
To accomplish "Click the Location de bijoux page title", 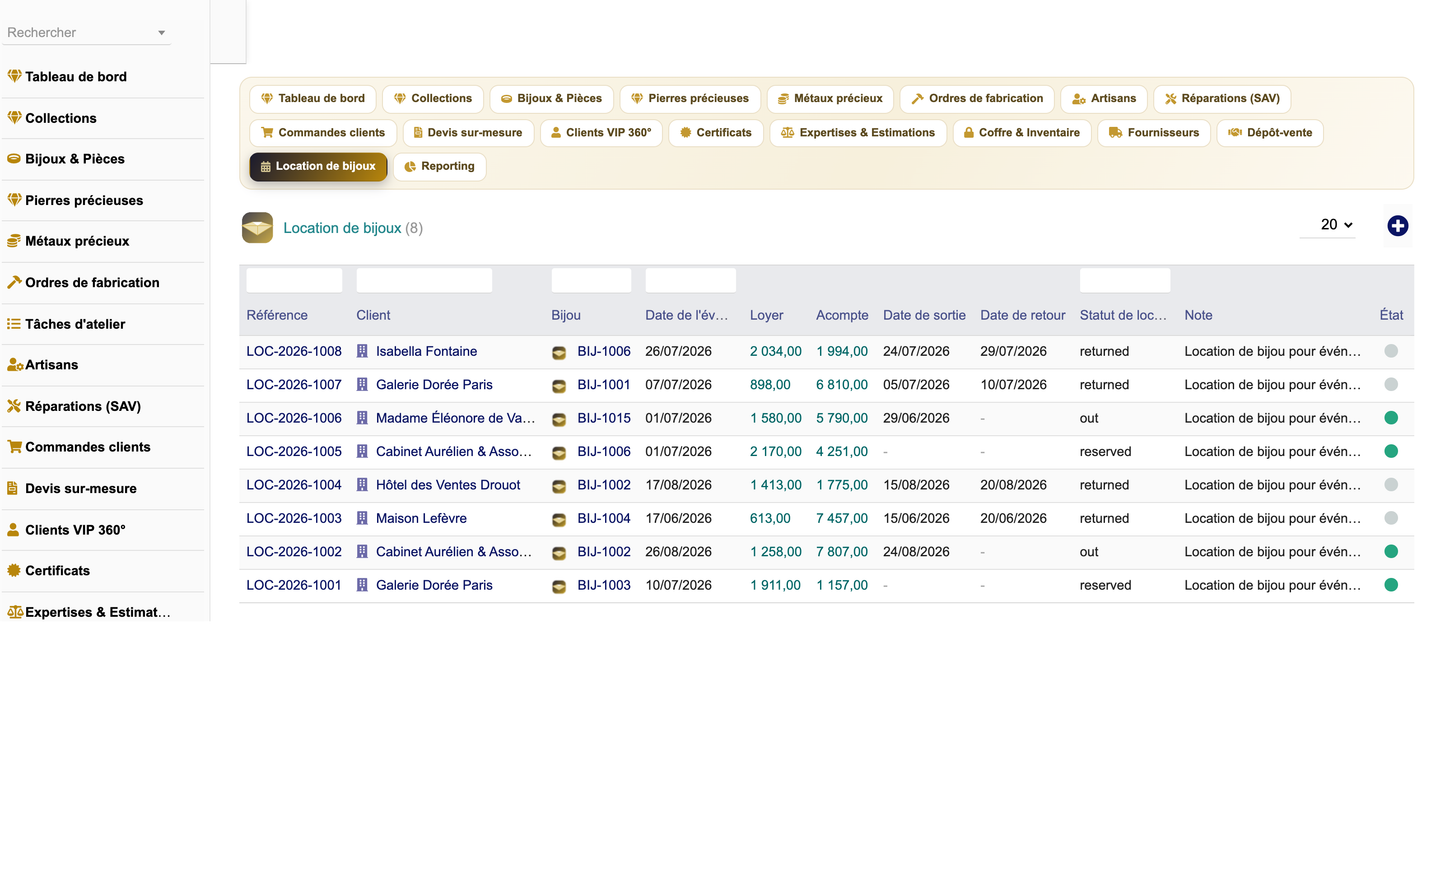I will (x=342, y=228).
